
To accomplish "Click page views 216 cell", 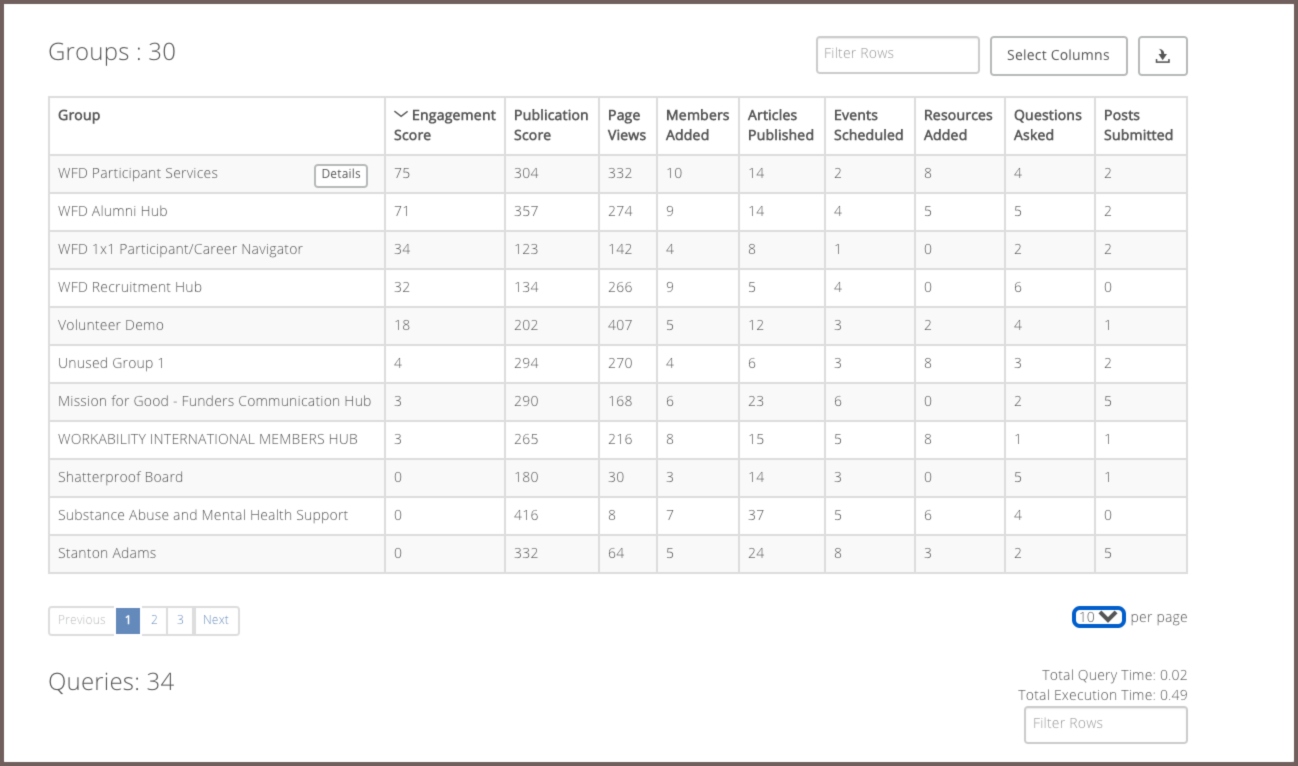I will click(627, 439).
